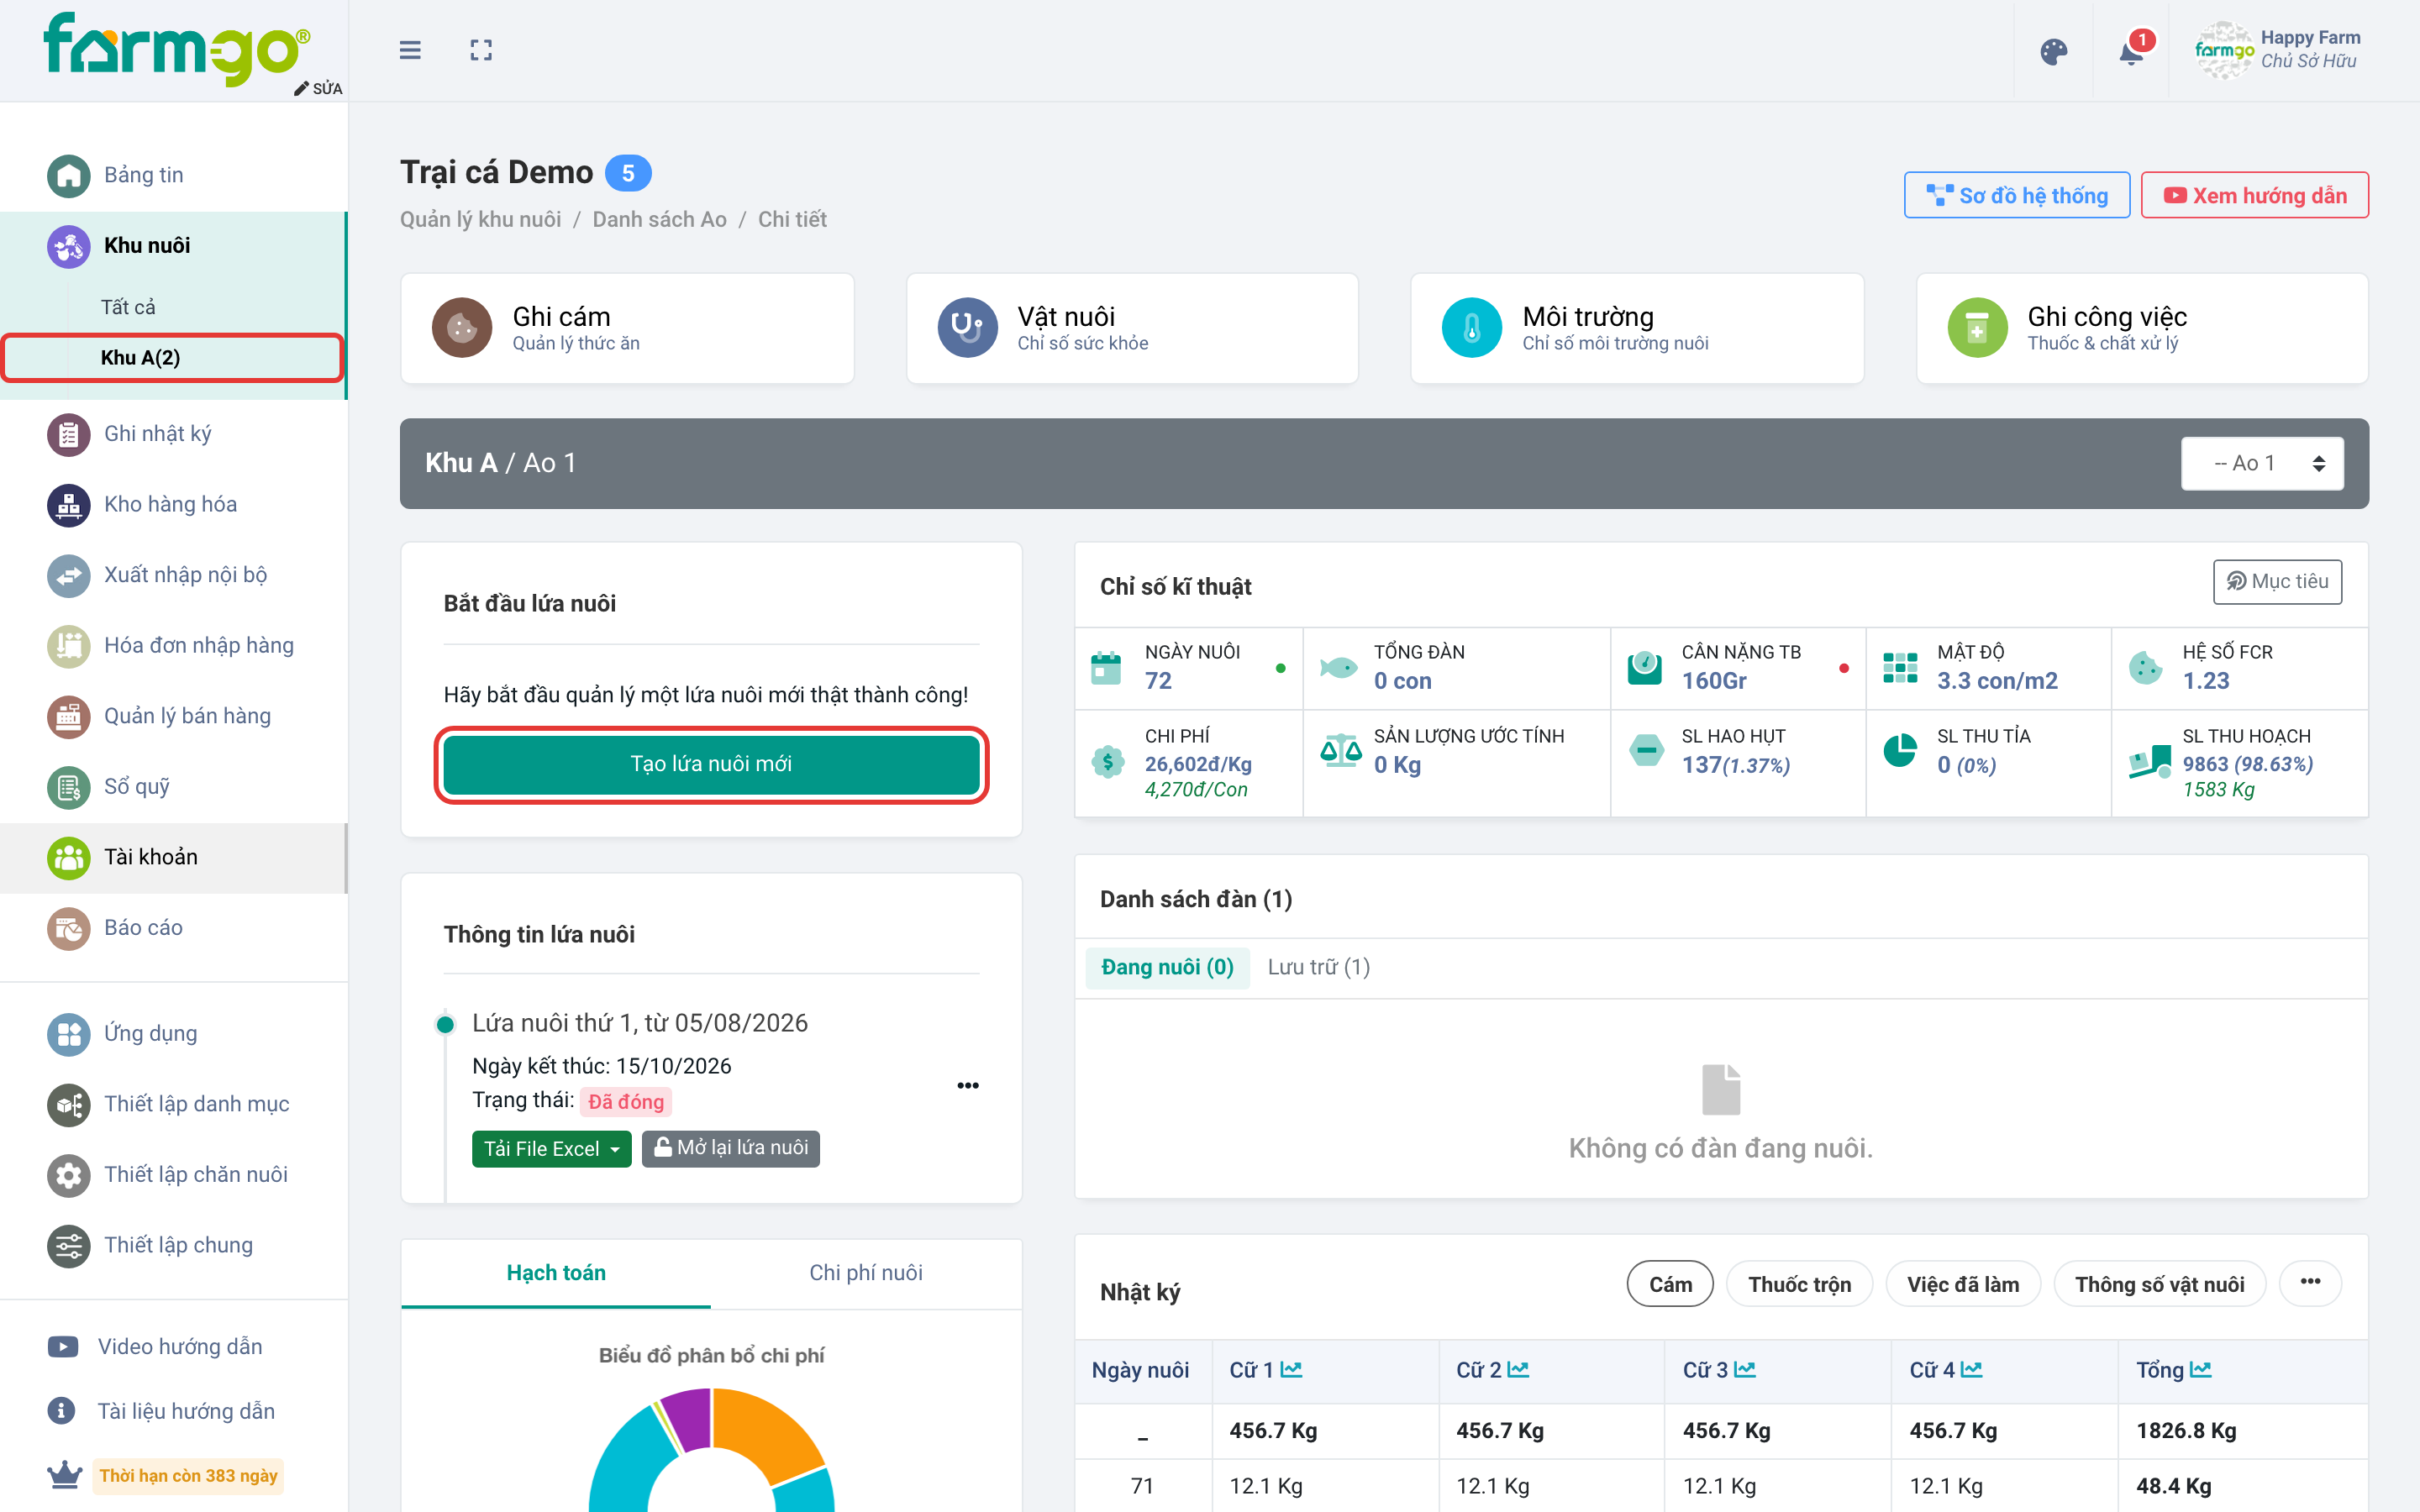Click the Xuất nhập nội bộ icon

point(68,575)
